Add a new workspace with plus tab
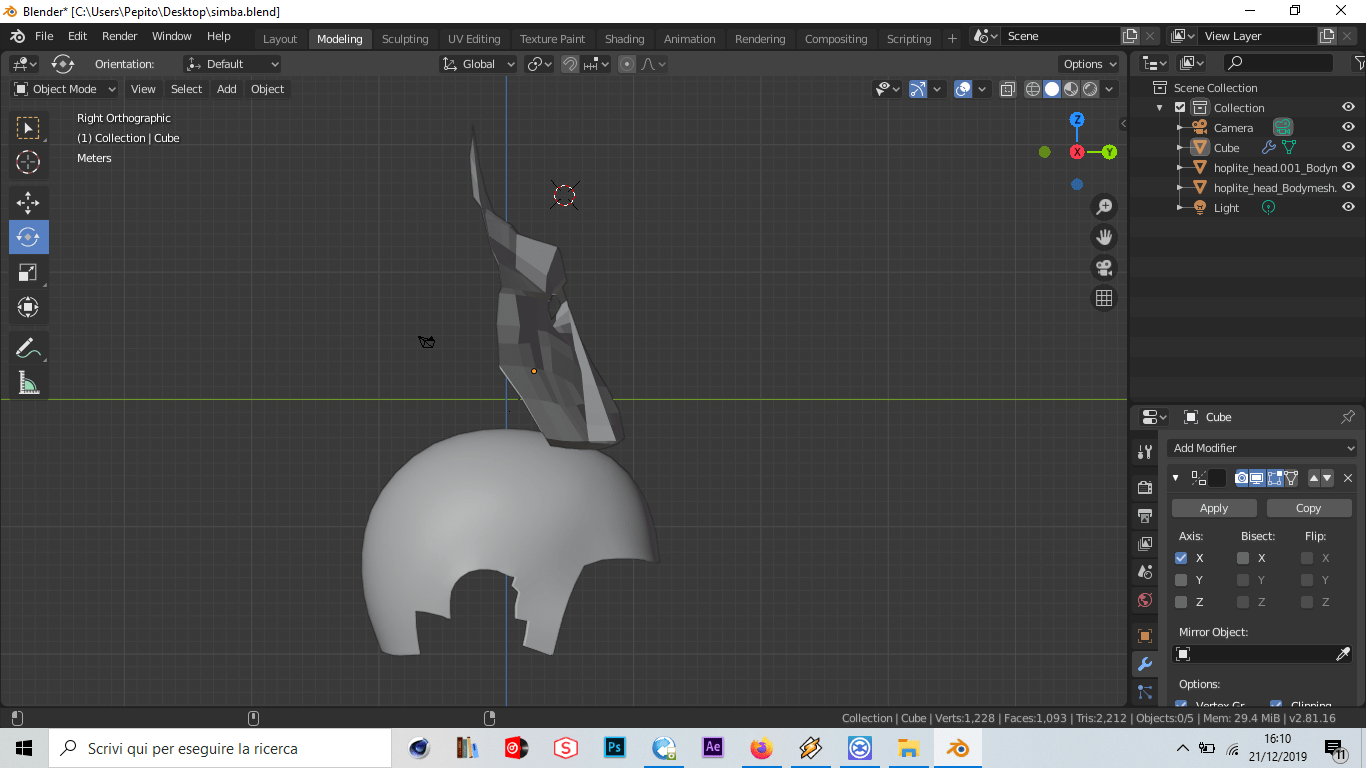The image size is (1366, 768). pyautogui.click(x=952, y=39)
